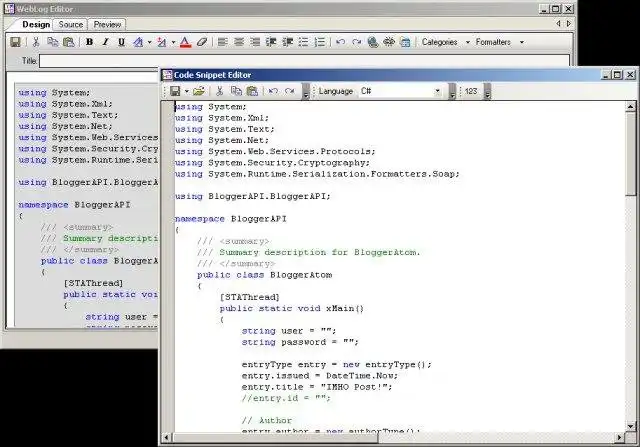Redo in the WebLog Editor toolbar

tap(356, 42)
